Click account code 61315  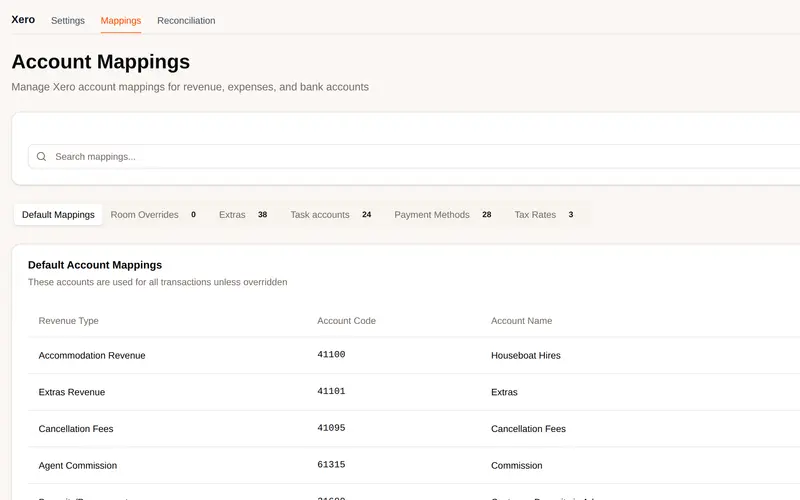(x=331, y=465)
